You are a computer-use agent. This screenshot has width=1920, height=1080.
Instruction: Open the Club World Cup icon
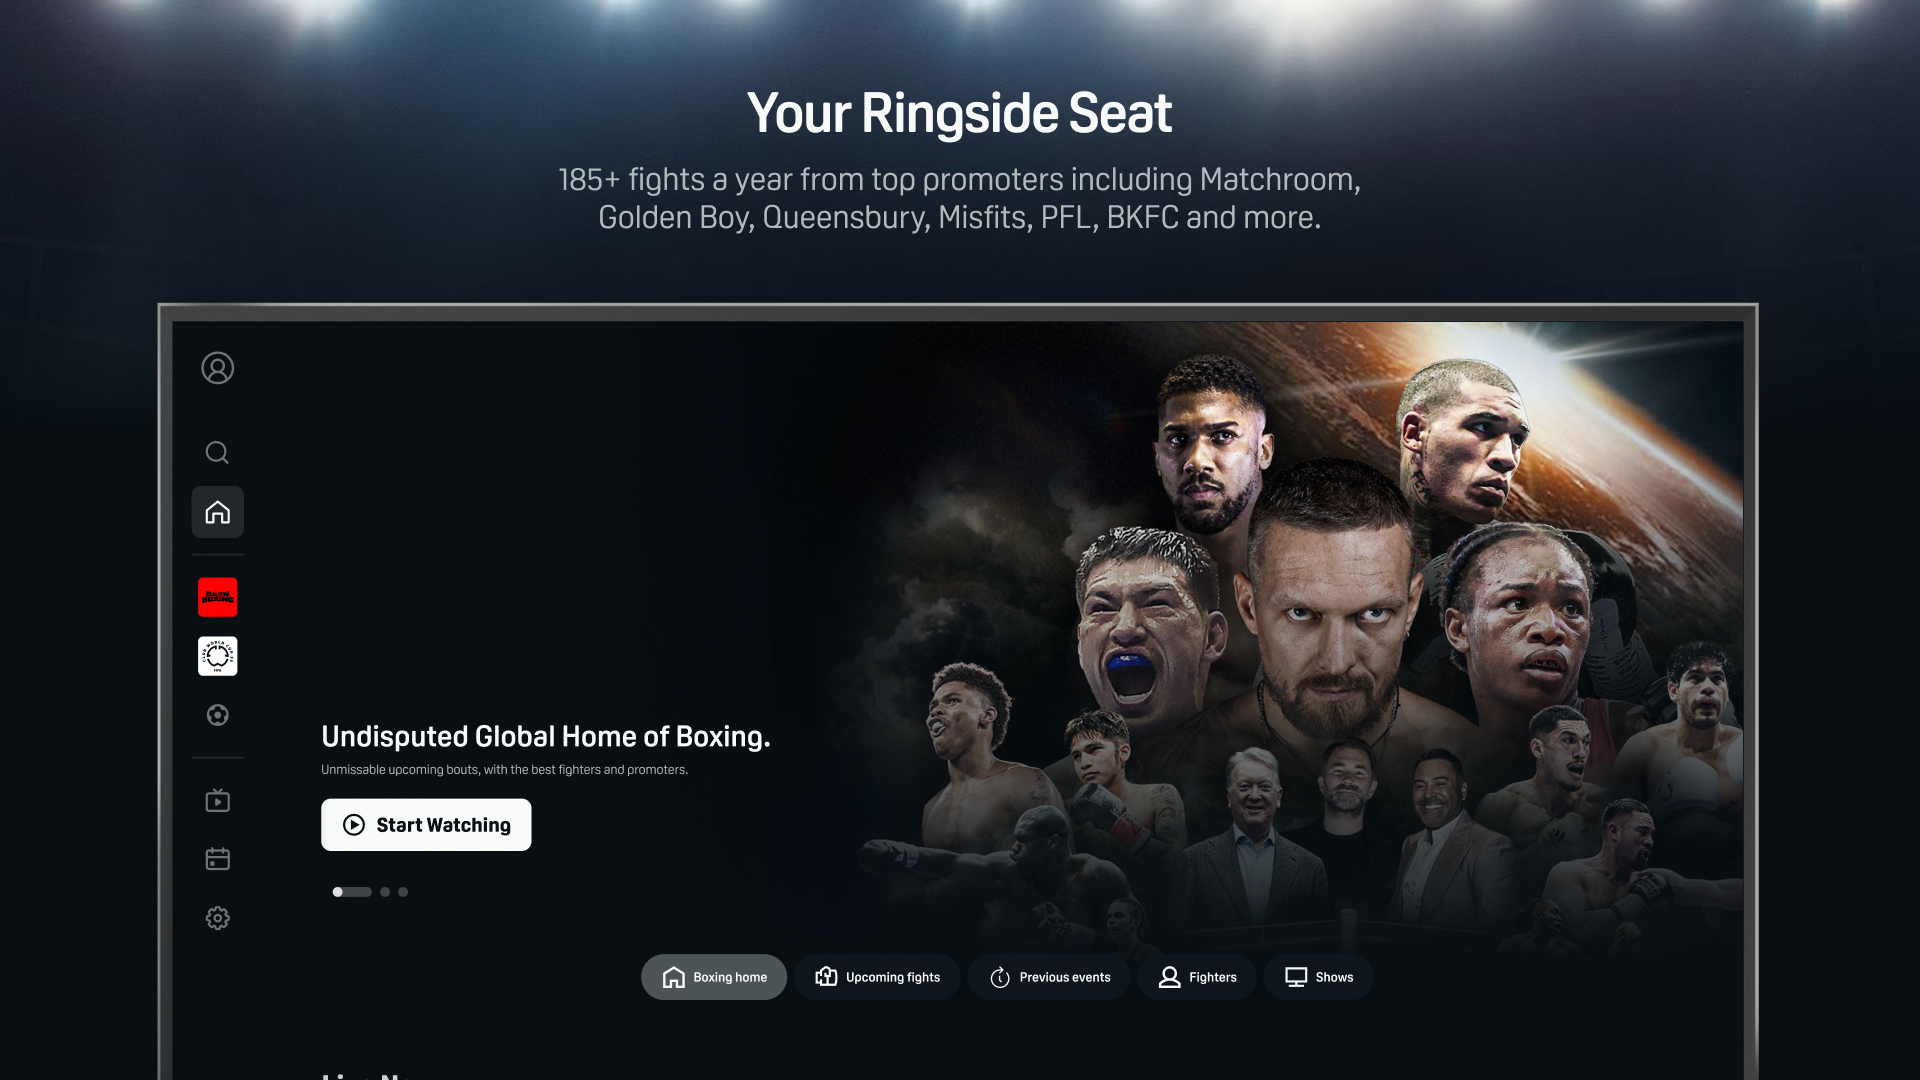pos(217,656)
